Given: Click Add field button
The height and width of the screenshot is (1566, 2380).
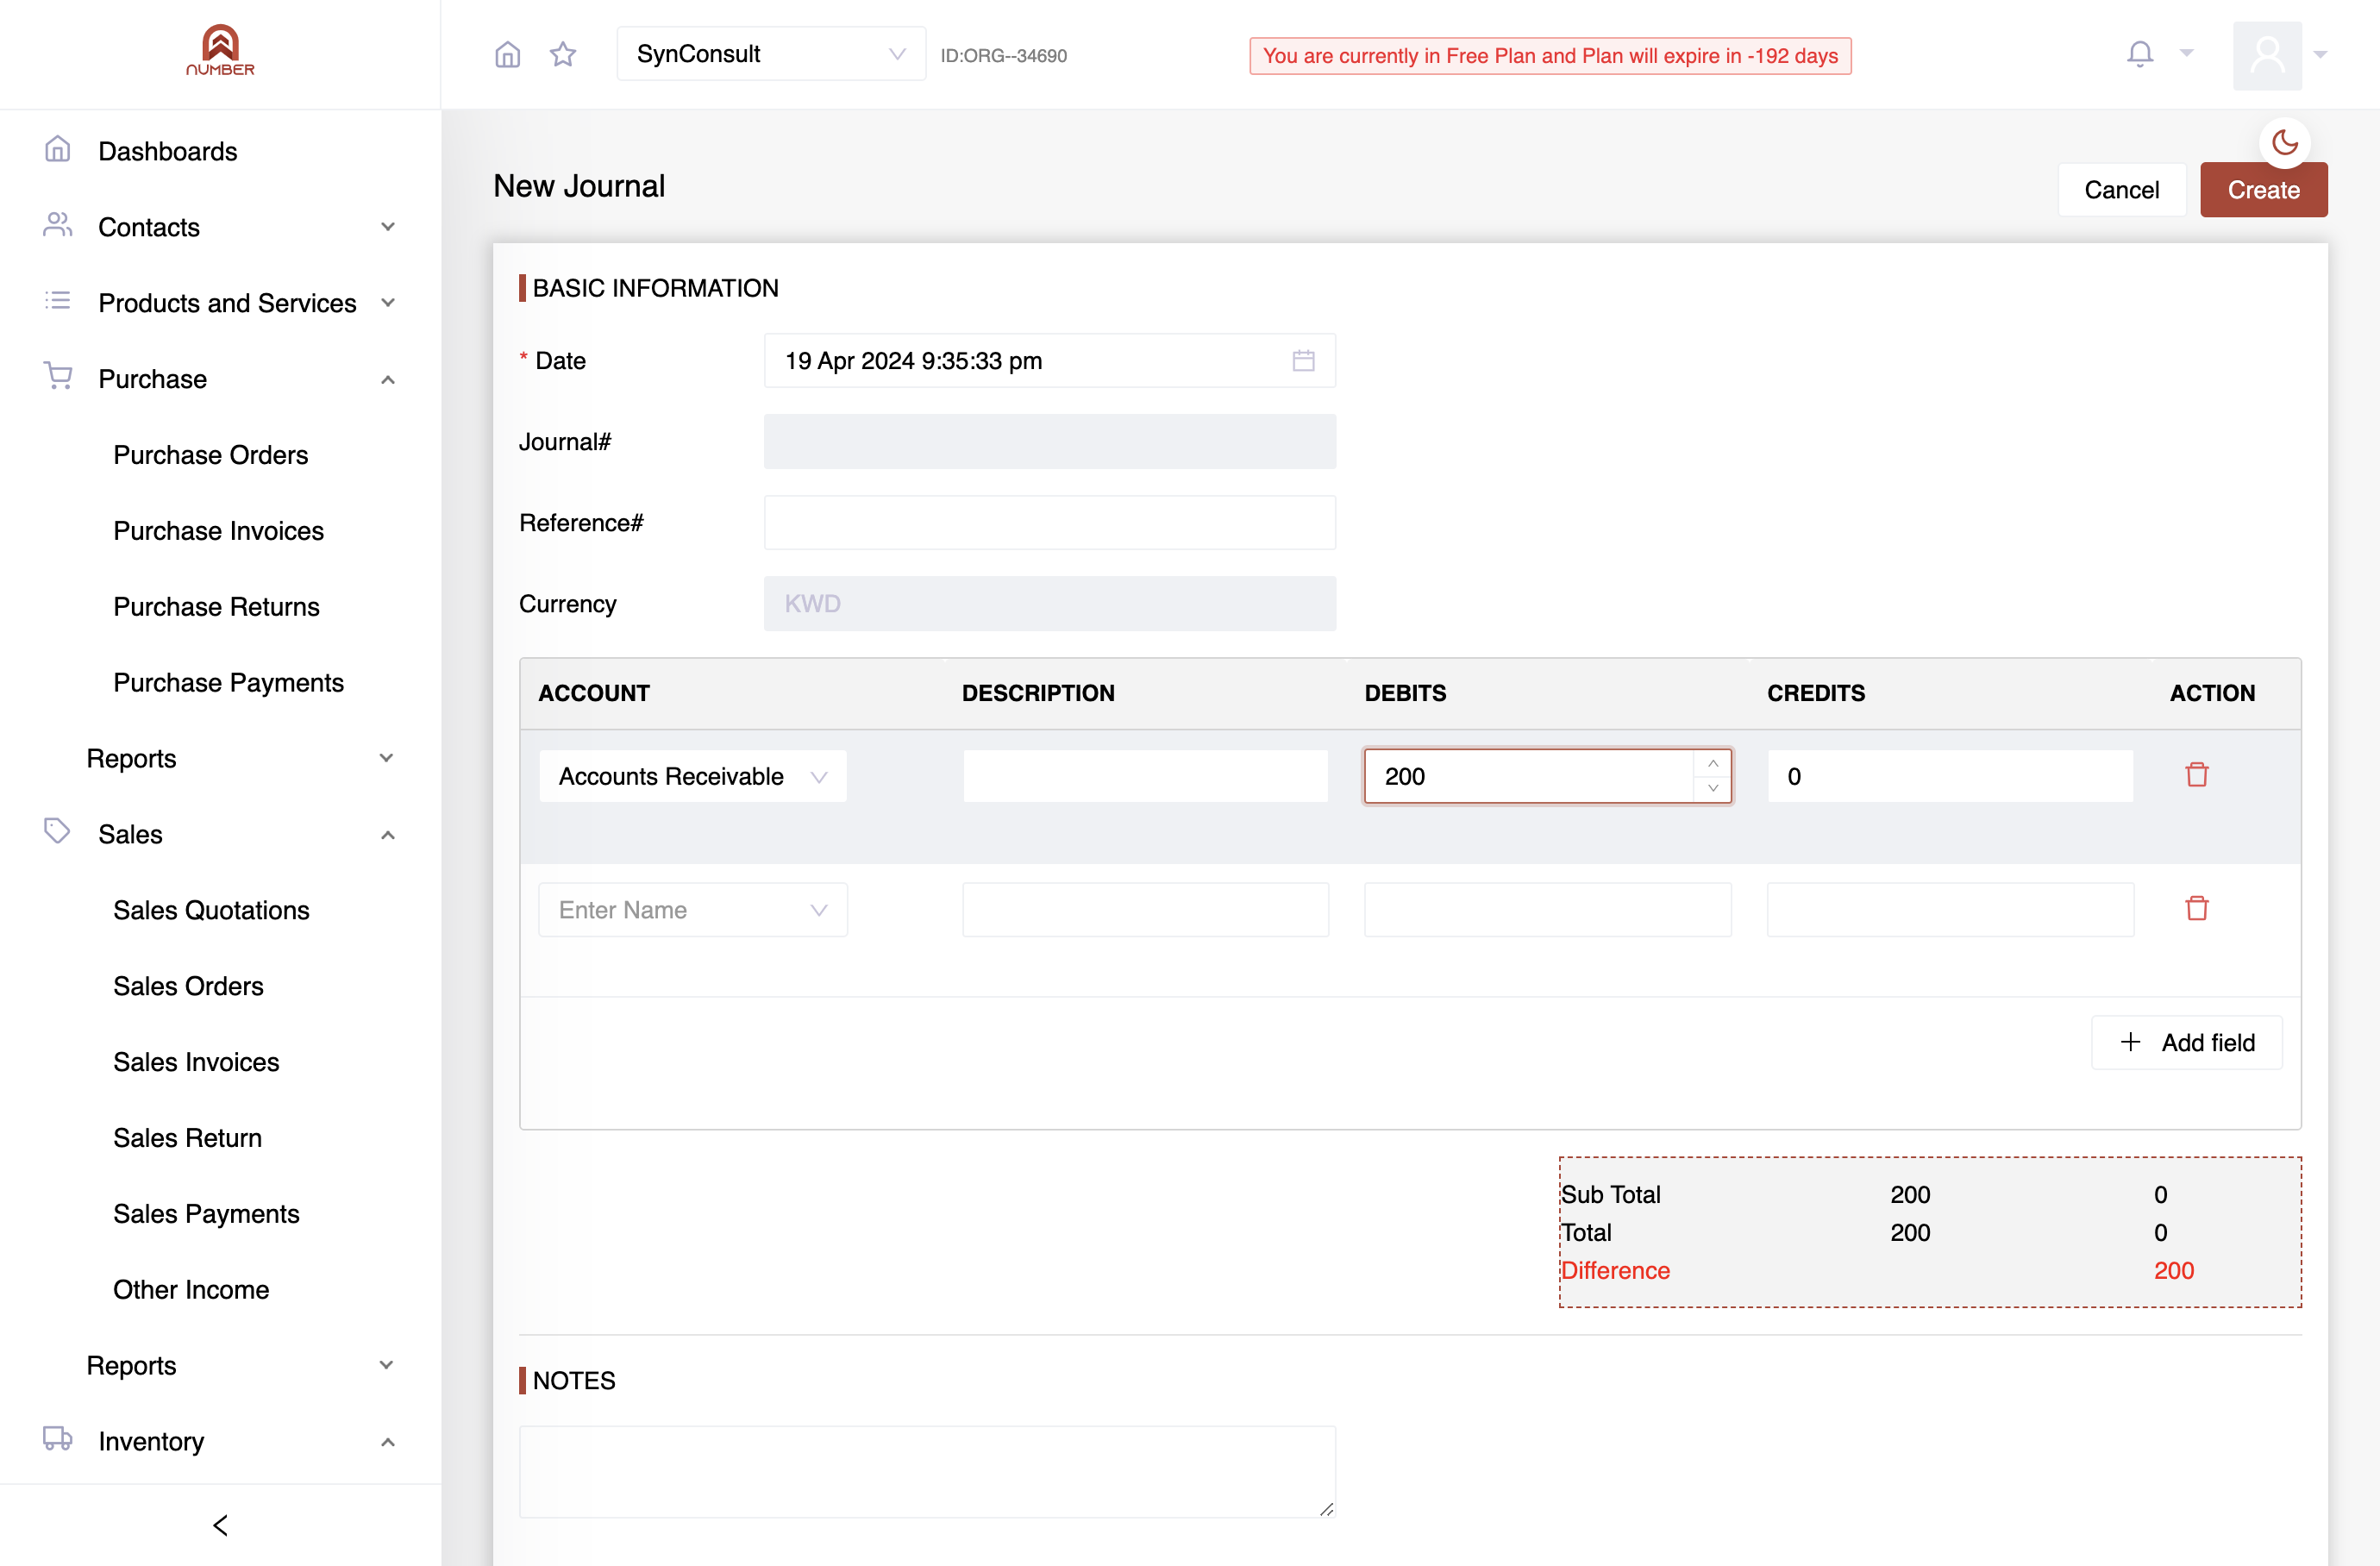Looking at the screenshot, I should tap(2186, 1043).
